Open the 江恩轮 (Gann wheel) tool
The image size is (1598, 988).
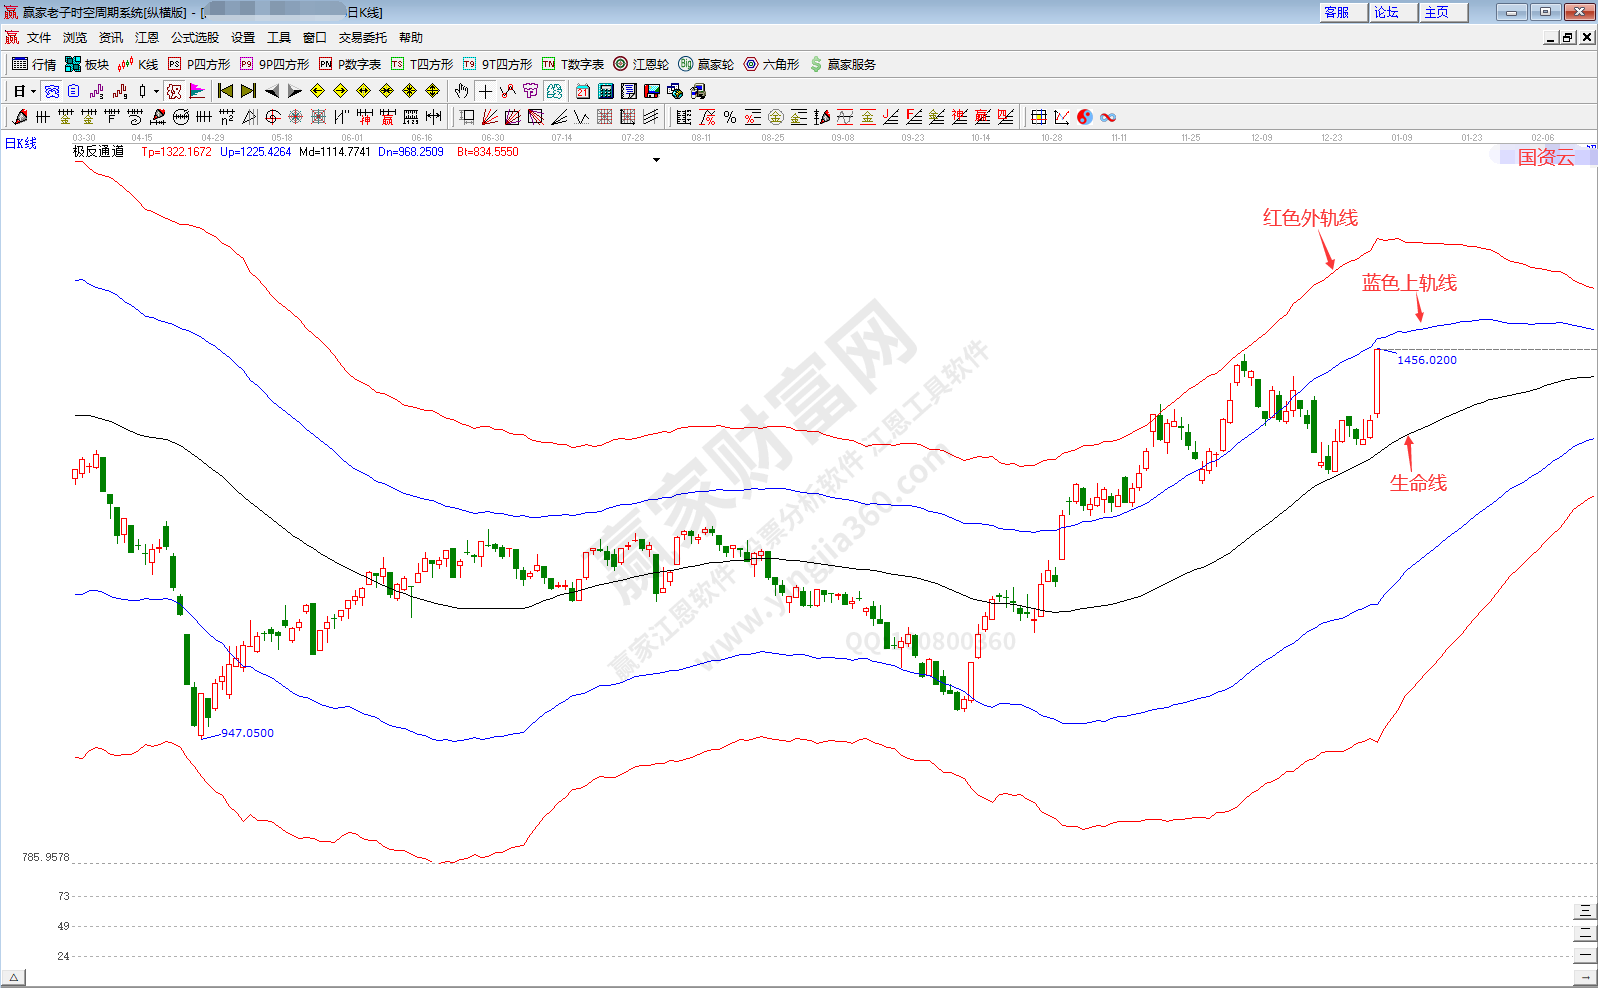pyautogui.click(x=641, y=64)
